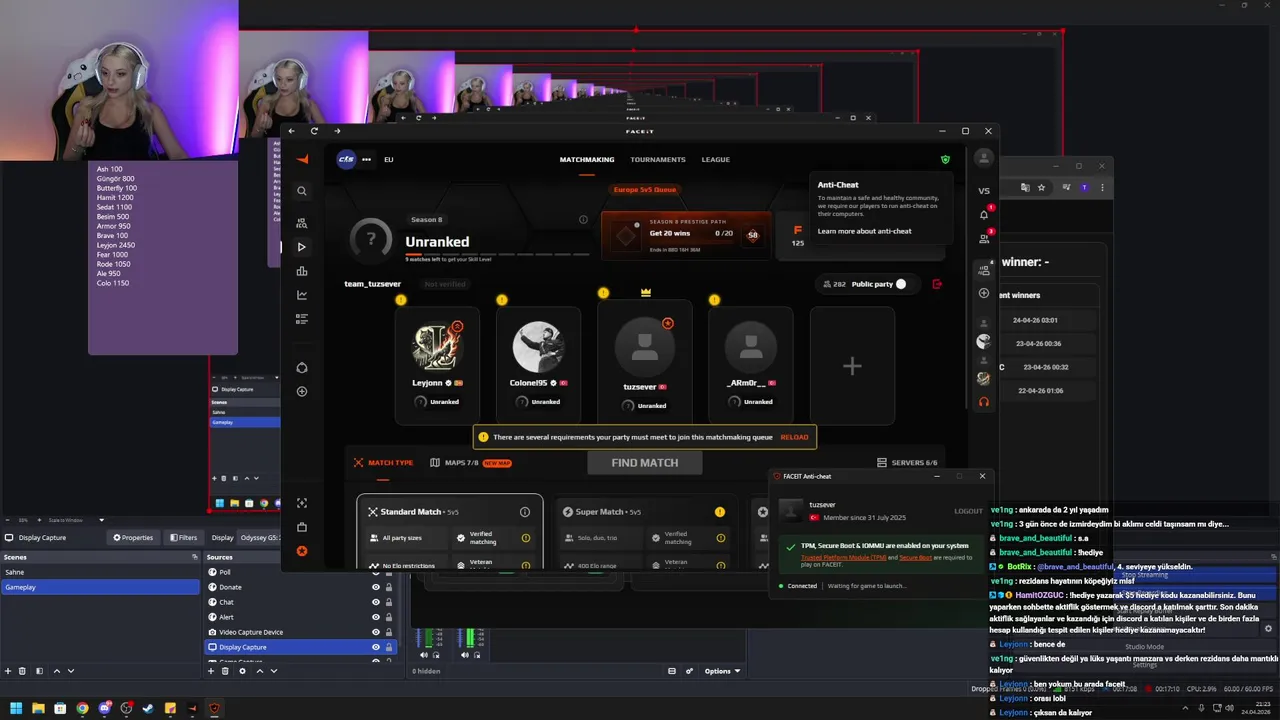The height and width of the screenshot is (720, 1280).
Task: Open the leaderboard bar-chart sidebar icon
Action: 302,271
